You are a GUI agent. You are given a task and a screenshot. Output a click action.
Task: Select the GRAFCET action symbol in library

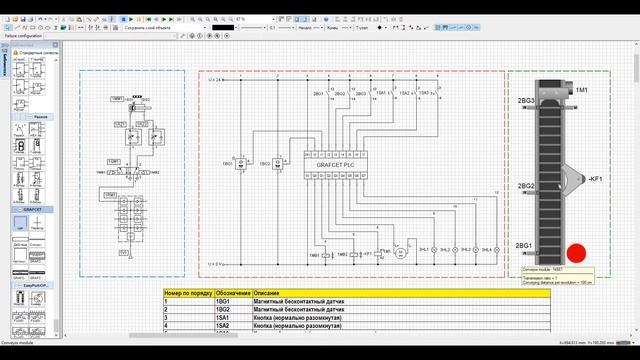[20, 241]
